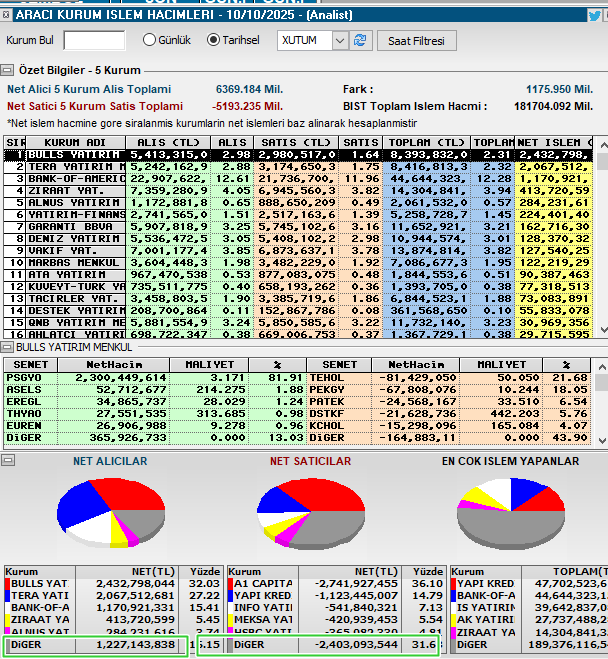
Task: Click the refresh icon beside XUTUM dropdown
Action: coord(360,41)
